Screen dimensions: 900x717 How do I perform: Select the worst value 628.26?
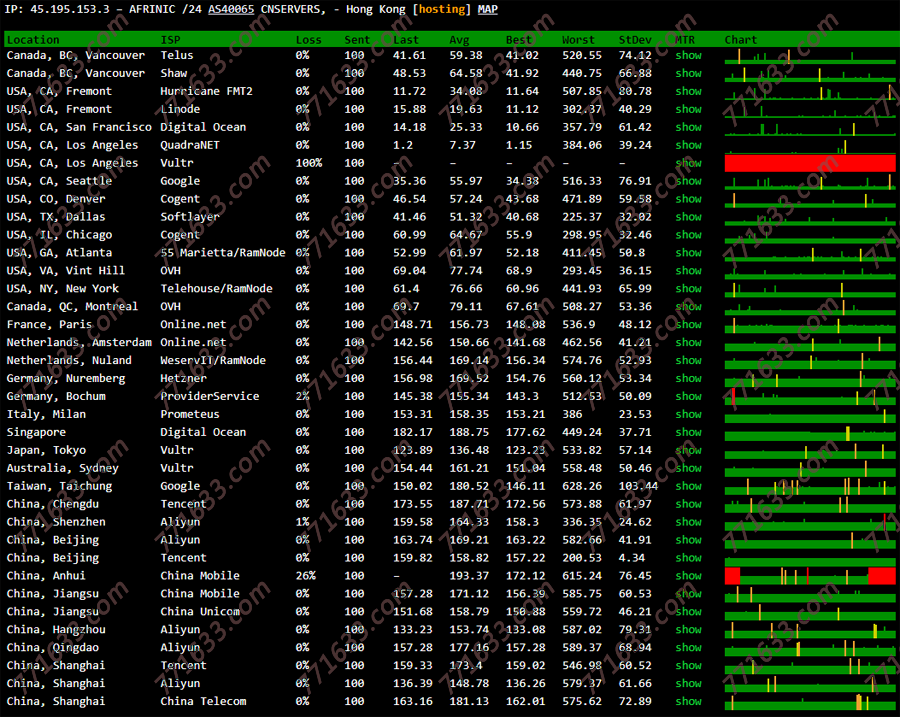point(582,486)
